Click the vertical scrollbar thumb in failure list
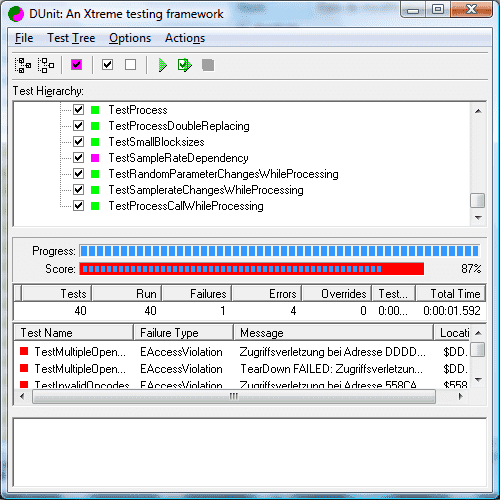The height and width of the screenshot is (500, 500). [x=478, y=349]
